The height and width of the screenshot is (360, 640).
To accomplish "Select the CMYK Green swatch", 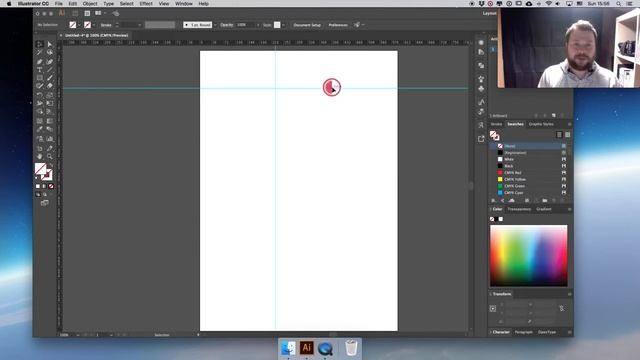I will pyautogui.click(x=528, y=186).
